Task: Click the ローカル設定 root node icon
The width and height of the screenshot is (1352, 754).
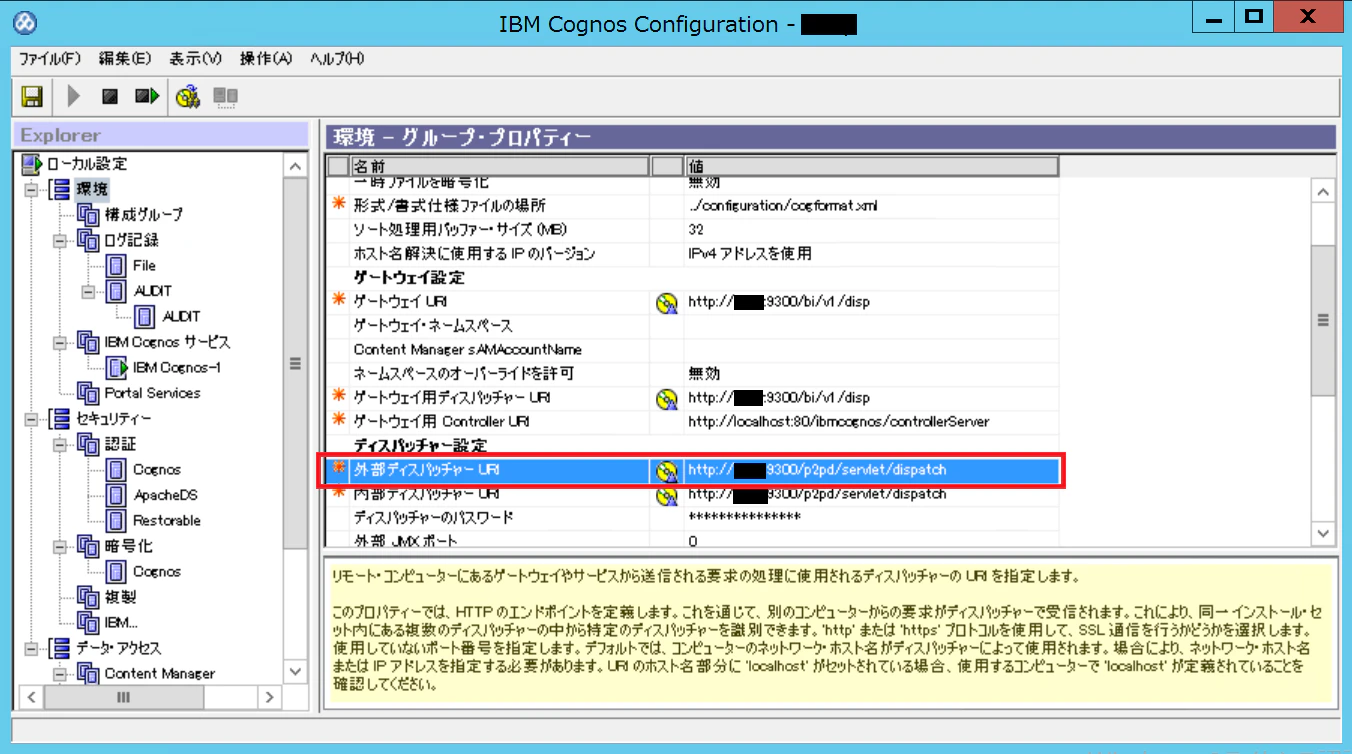Action: [32, 164]
